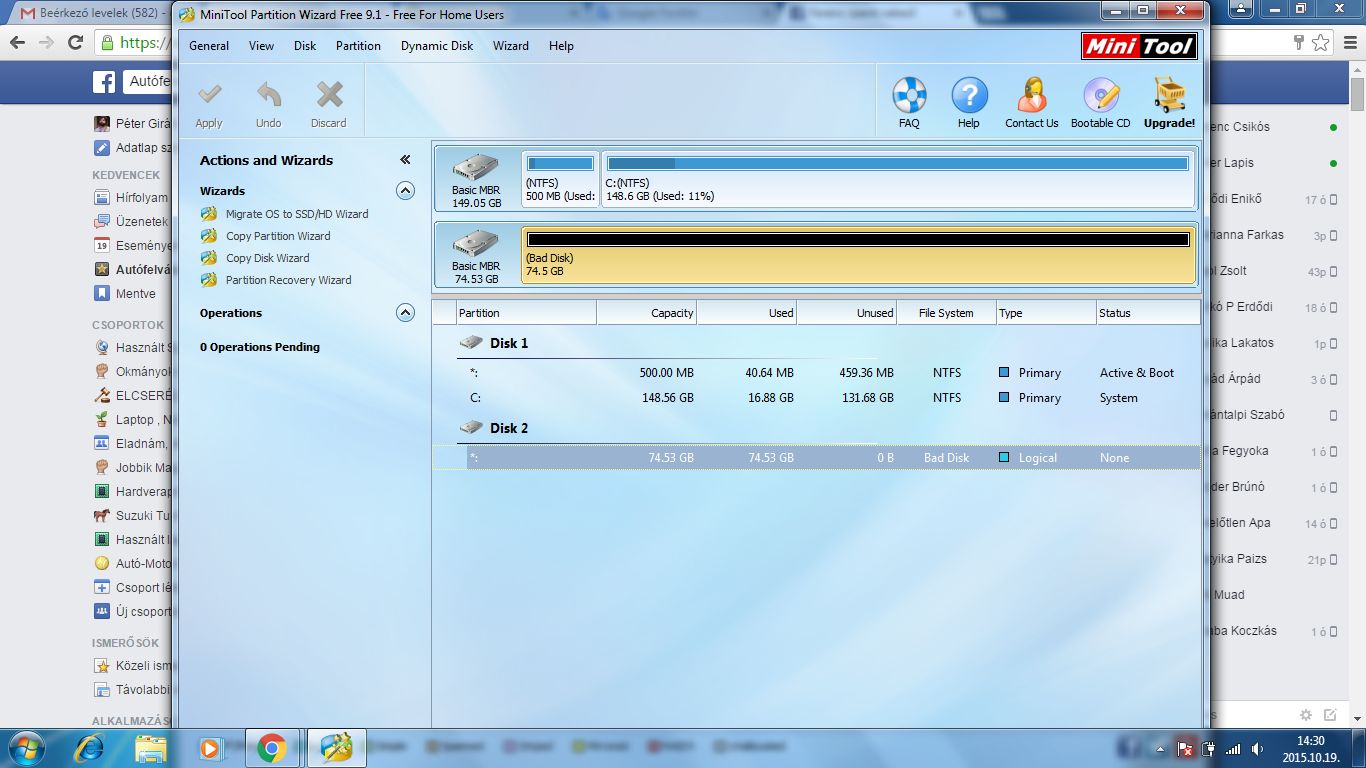This screenshot has height=768, width=1366.
Task: Click the Upgrade shopping cart icon
Action: coord(1169,96)
